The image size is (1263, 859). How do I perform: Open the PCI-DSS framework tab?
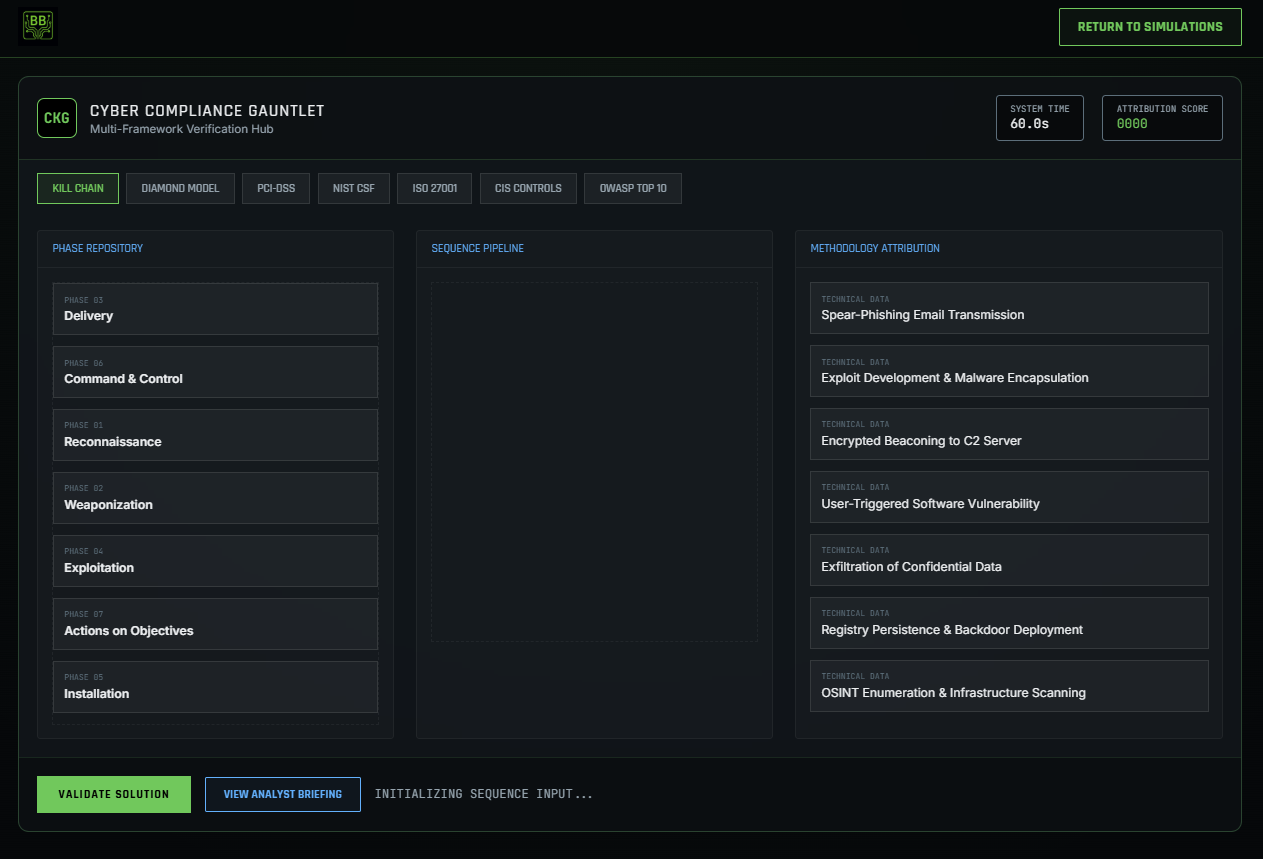click(276, 188)
